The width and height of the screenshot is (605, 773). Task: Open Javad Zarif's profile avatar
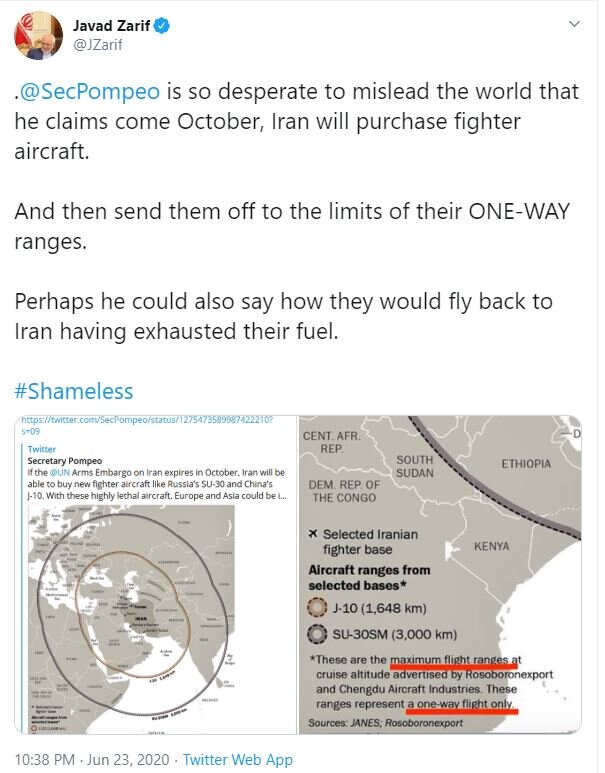pos(38,35)
